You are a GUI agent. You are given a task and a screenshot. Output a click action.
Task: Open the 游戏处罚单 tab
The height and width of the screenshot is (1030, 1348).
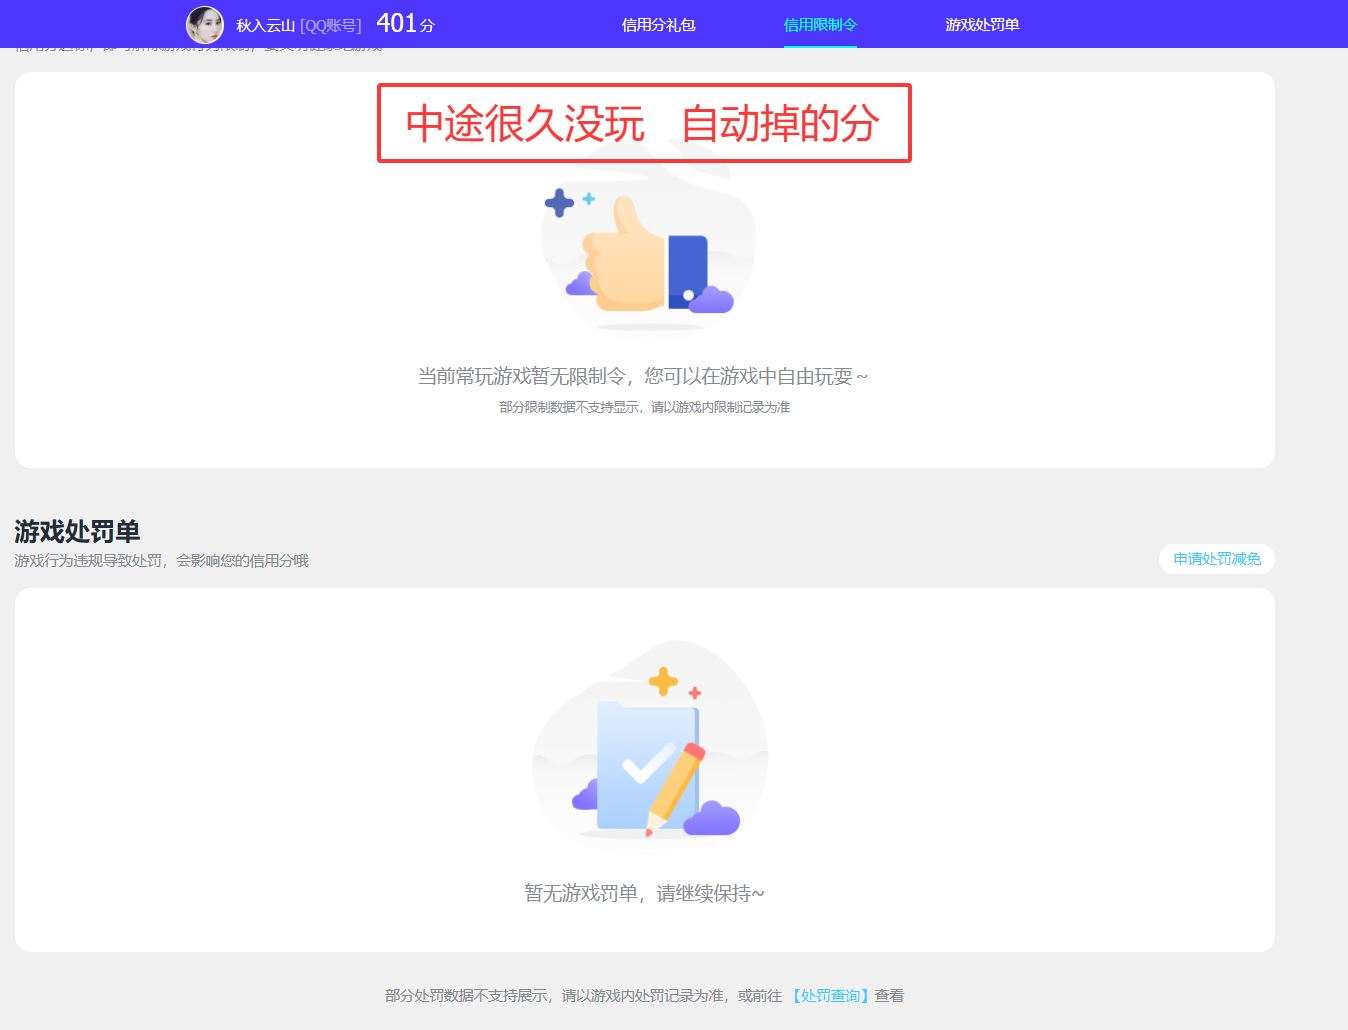982,25
